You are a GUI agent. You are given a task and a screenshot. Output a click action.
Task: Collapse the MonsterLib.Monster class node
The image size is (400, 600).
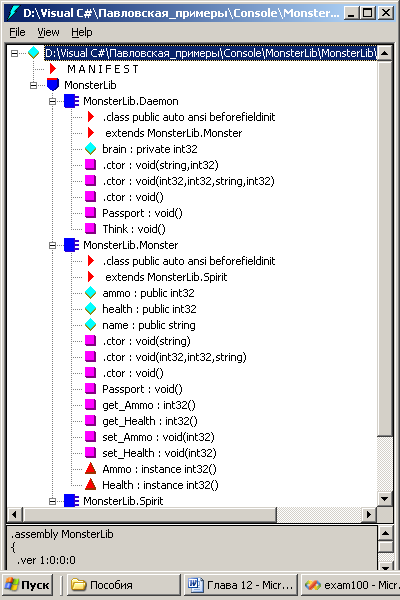(x=52, y=245)
